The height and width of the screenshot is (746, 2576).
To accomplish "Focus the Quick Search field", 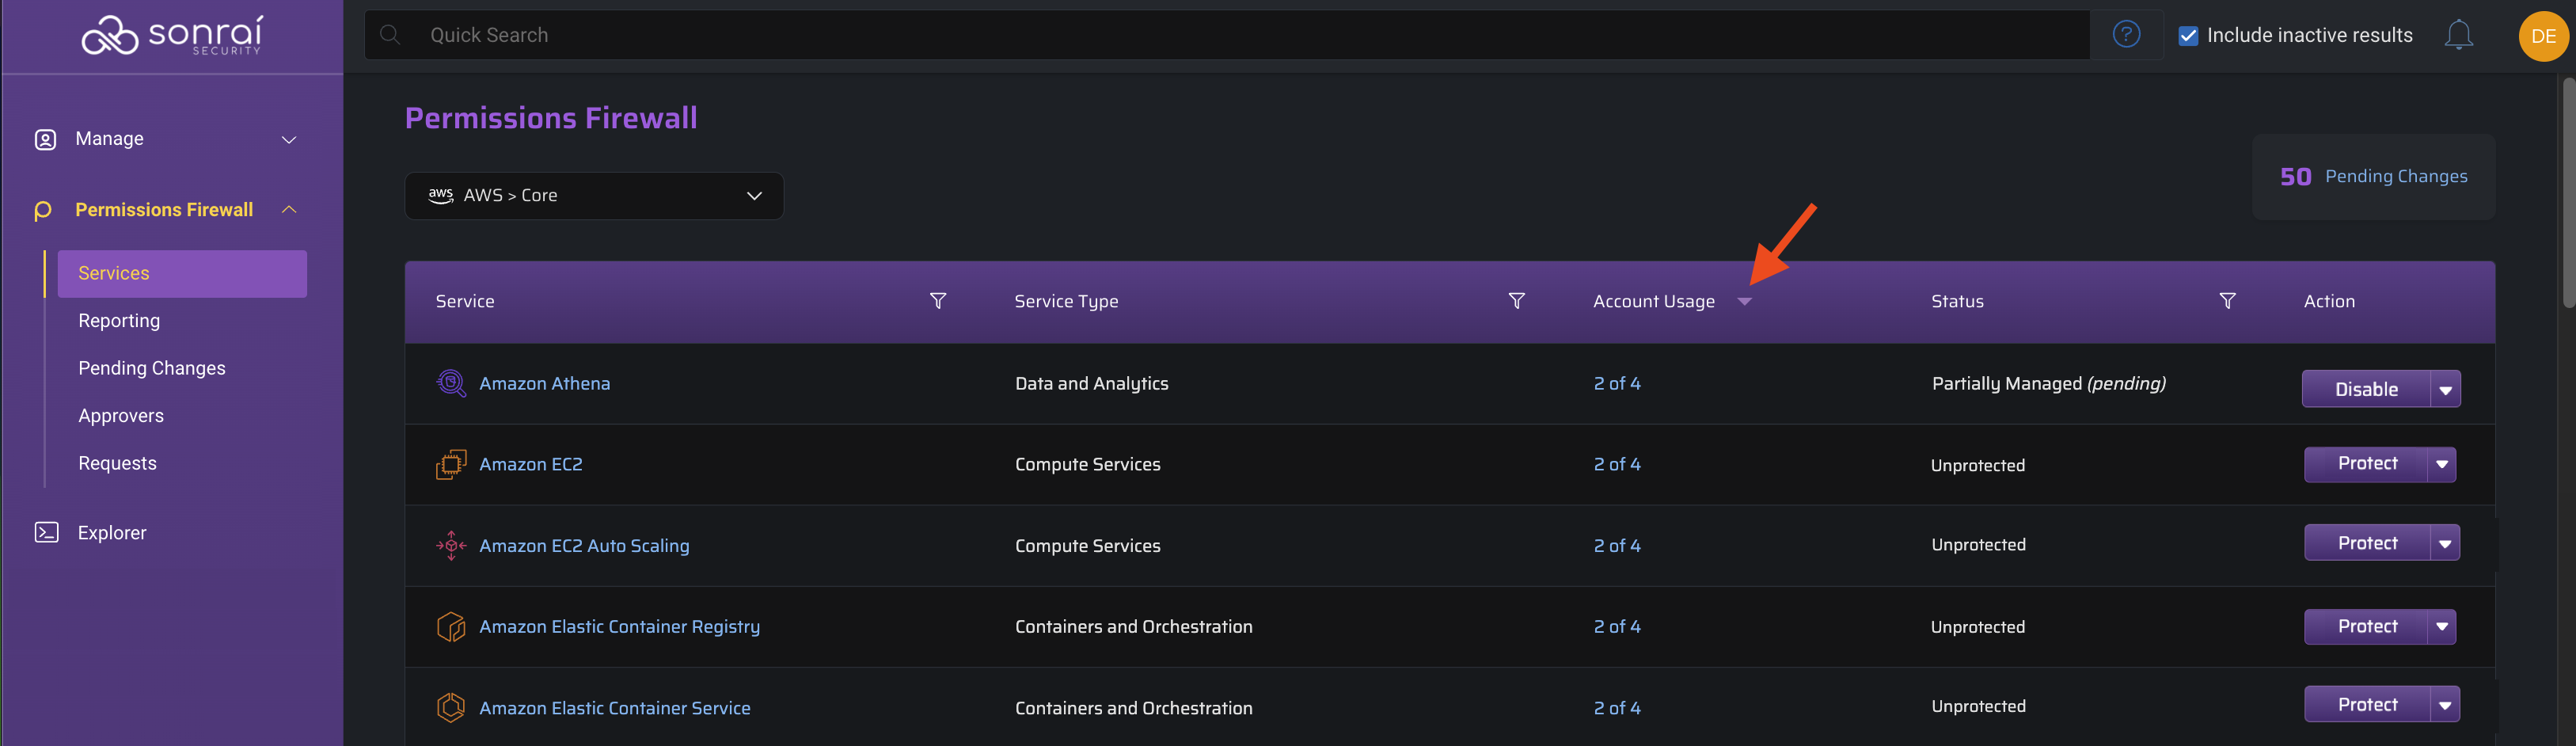I will (1227, 35).
